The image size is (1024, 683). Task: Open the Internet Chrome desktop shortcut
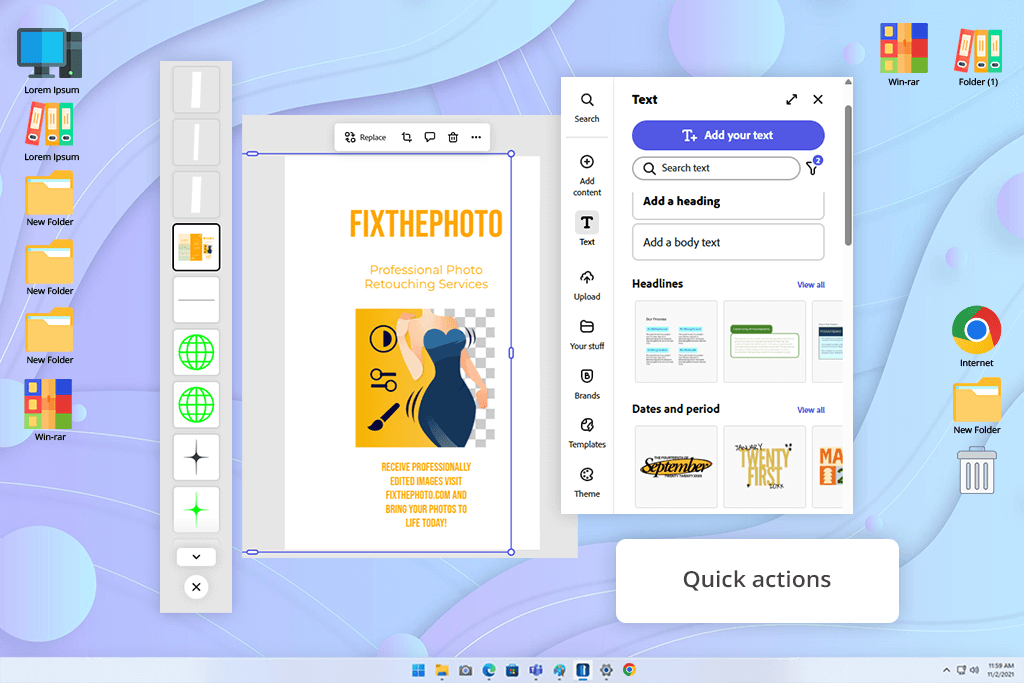click(976, 336)
